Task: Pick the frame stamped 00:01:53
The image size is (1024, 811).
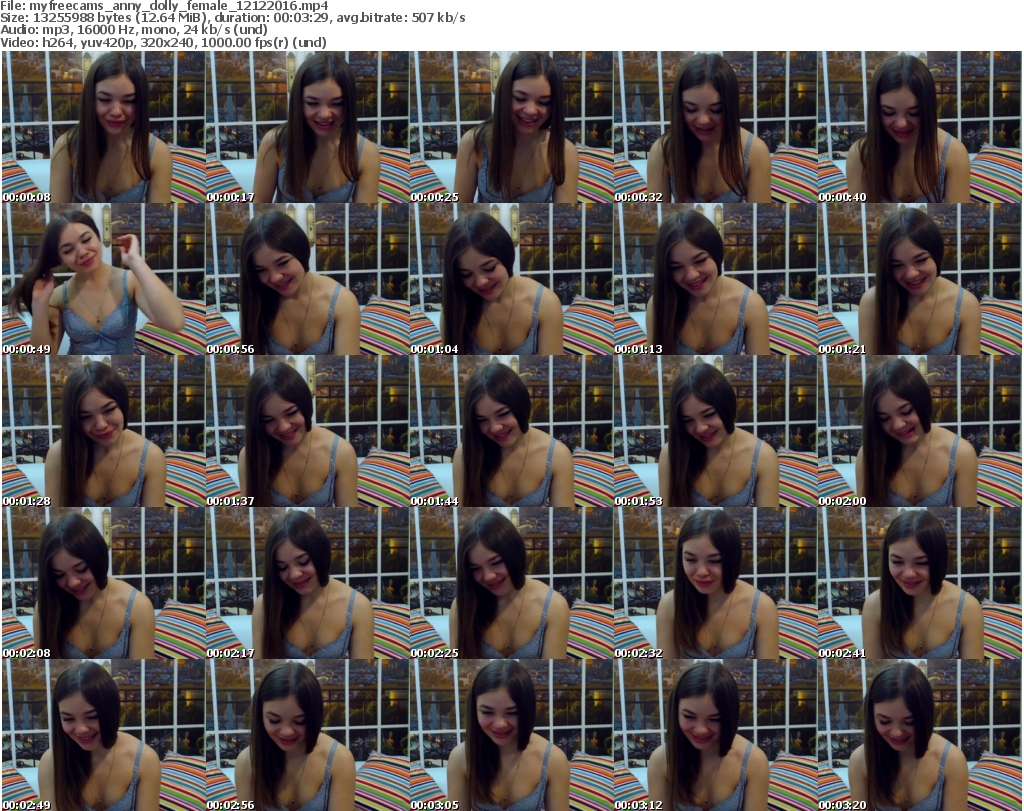Action: [716, 431]
